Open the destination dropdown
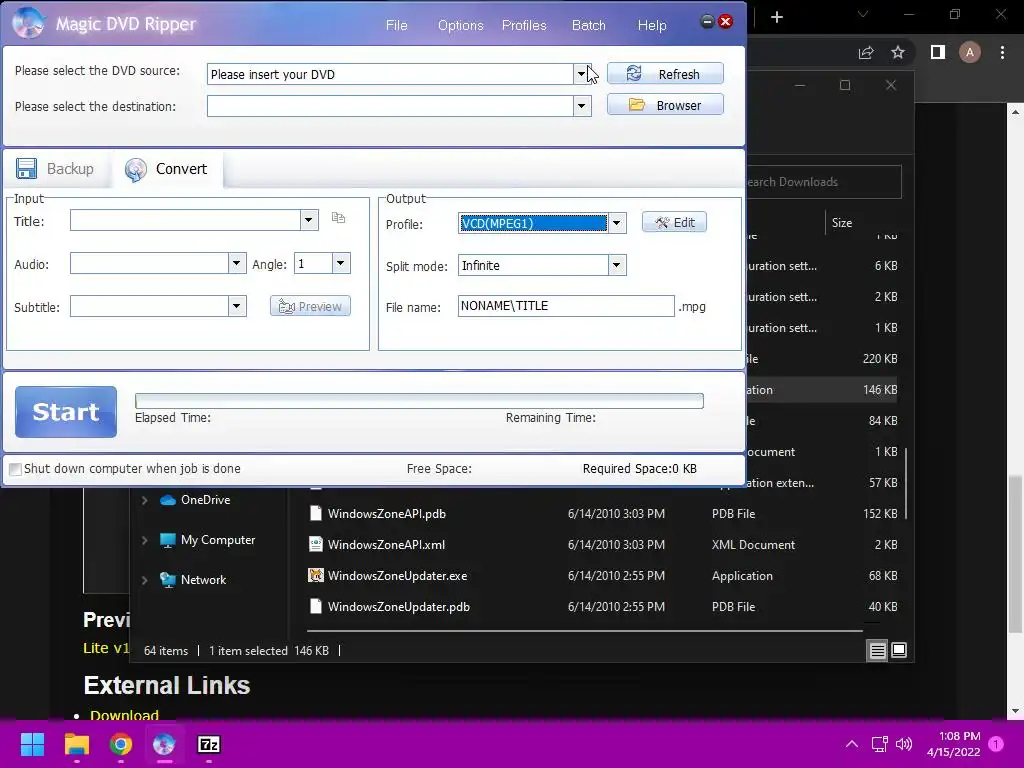The image size is (1024, 768). click(581, 106)
